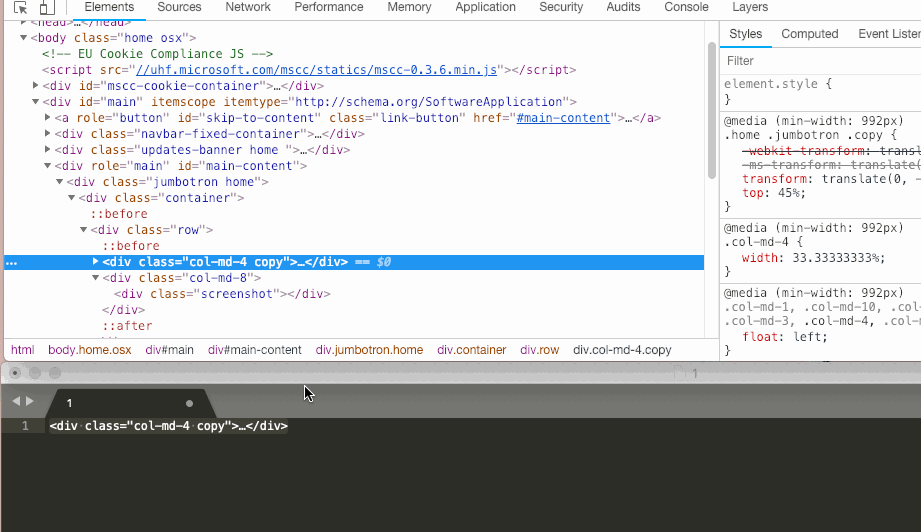Toggle the device toolbar icon
The image size is (921, 532).
click(47, 8)
